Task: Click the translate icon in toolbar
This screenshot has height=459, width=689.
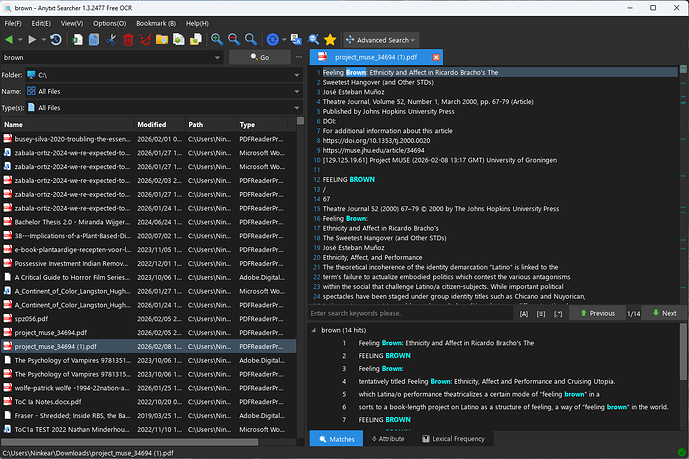Action: point(297,40)
